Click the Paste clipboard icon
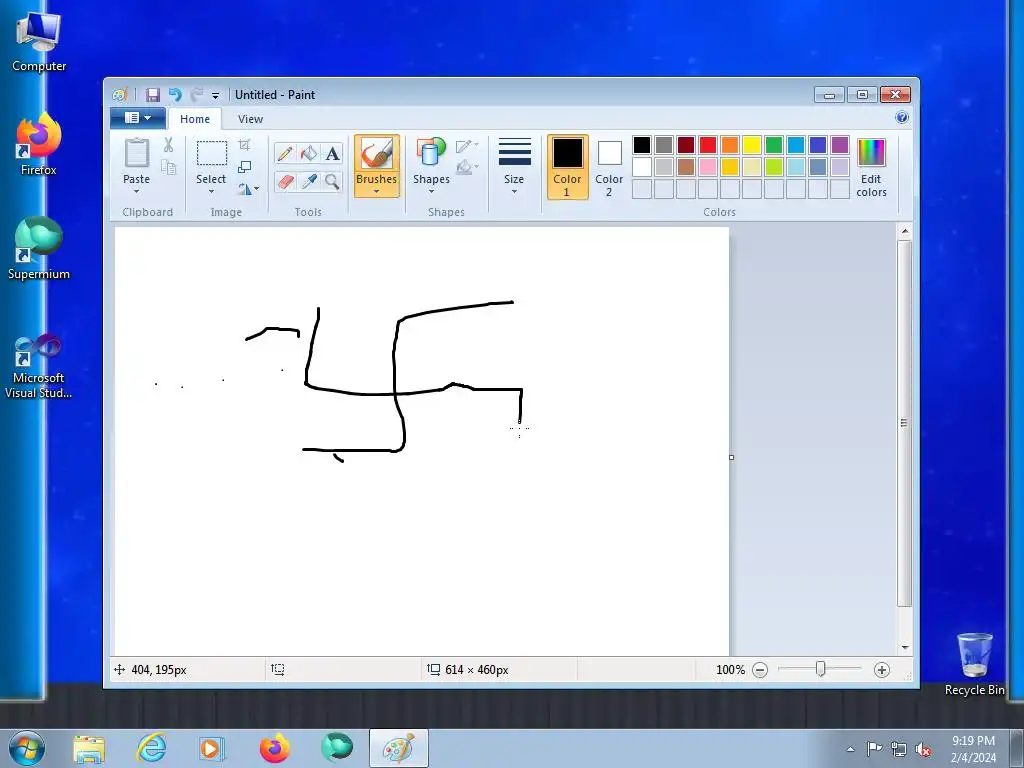Screen dimensions: 1024x768 pos(136,153)
